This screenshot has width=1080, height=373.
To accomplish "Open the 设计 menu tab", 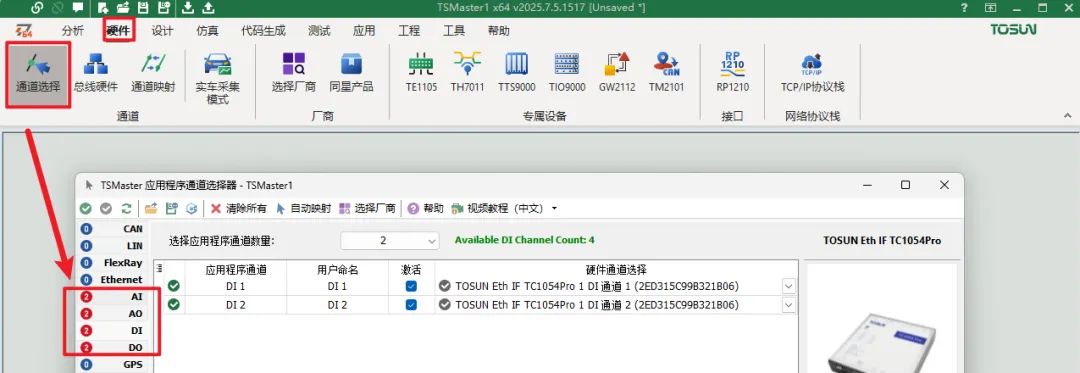I will pyautogui.click(x=163, y=31).
